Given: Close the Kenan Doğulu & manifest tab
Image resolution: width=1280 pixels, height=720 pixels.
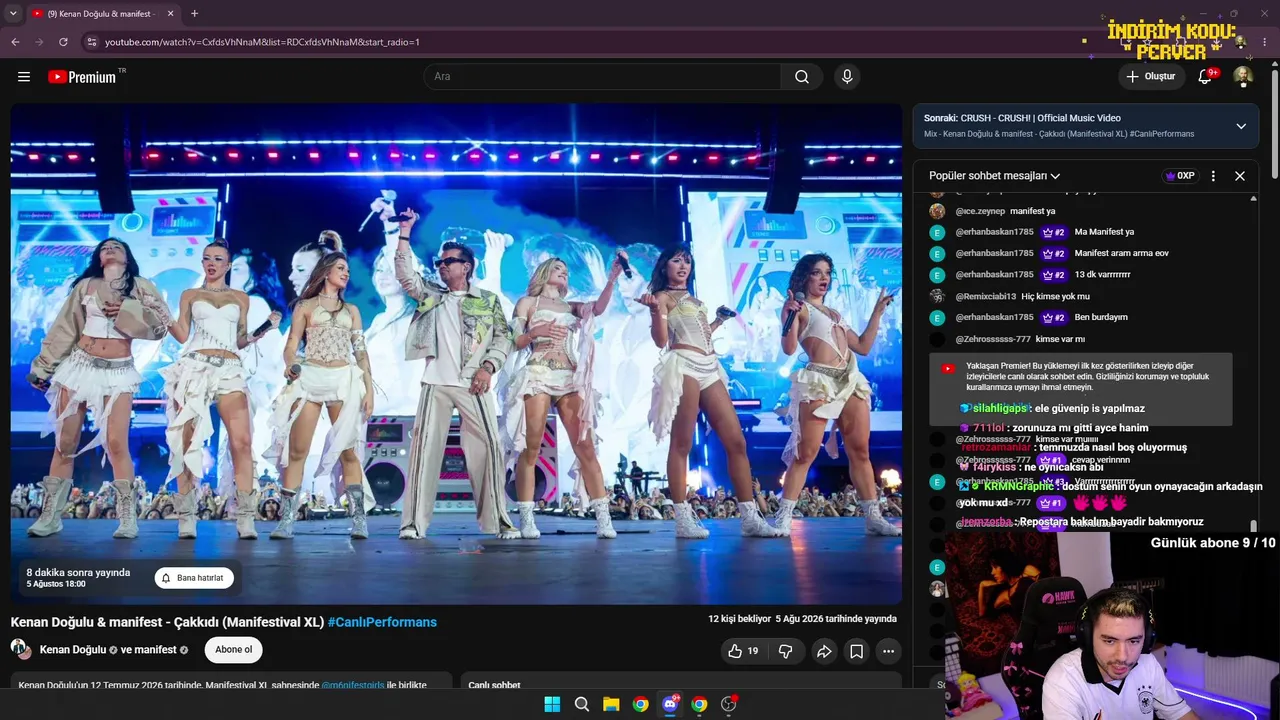Looking at the screenshot, I should click(x=171, y=14).
